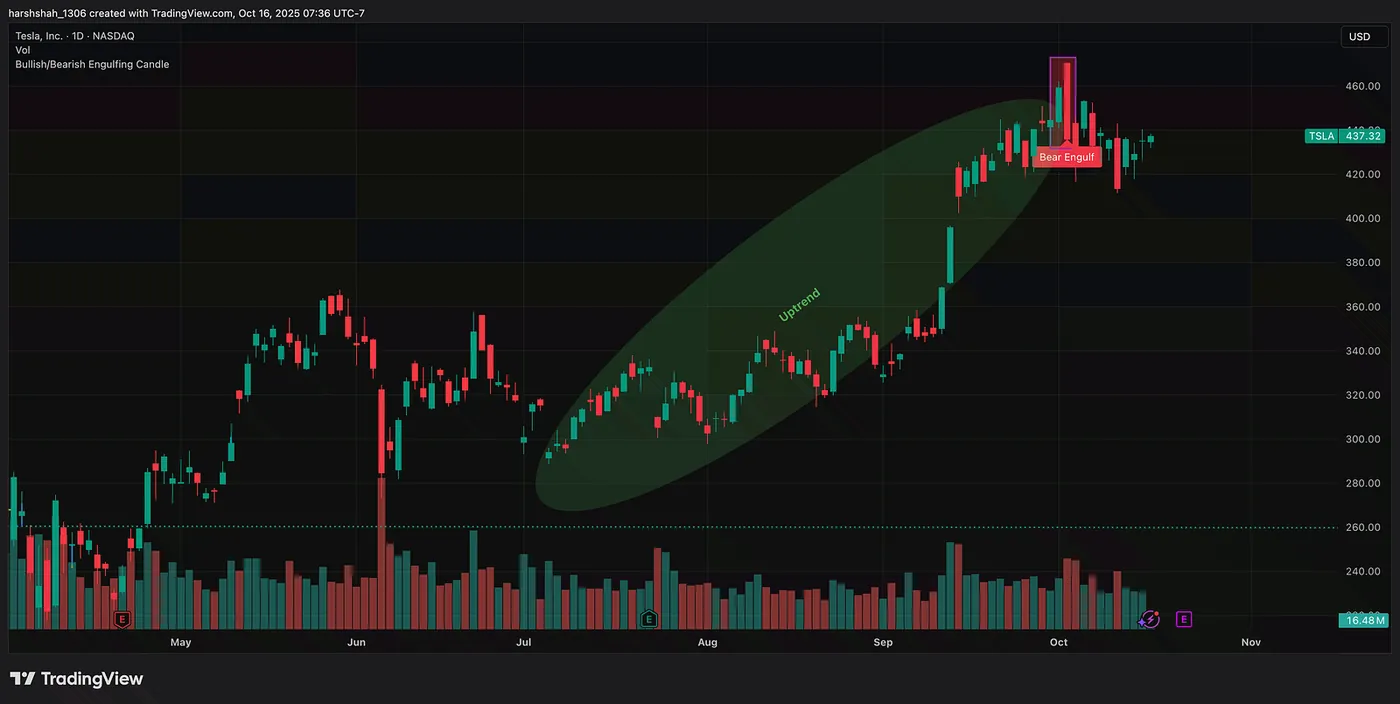
Task: Click the 240.00 price axis label
Action: pyautogui.click(x=1362, y=571)
